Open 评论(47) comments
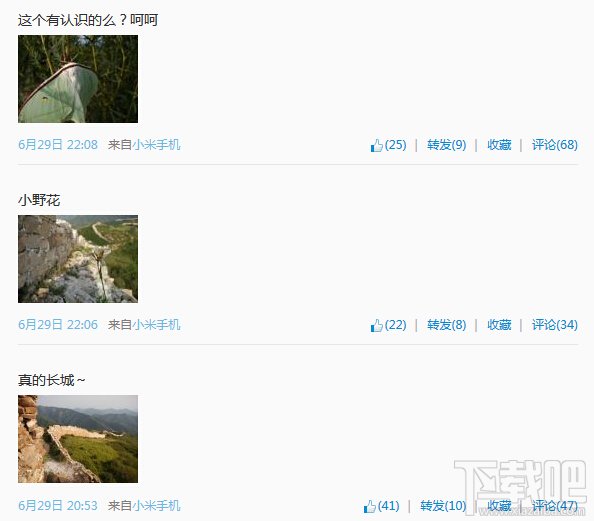 click(555, 505)
